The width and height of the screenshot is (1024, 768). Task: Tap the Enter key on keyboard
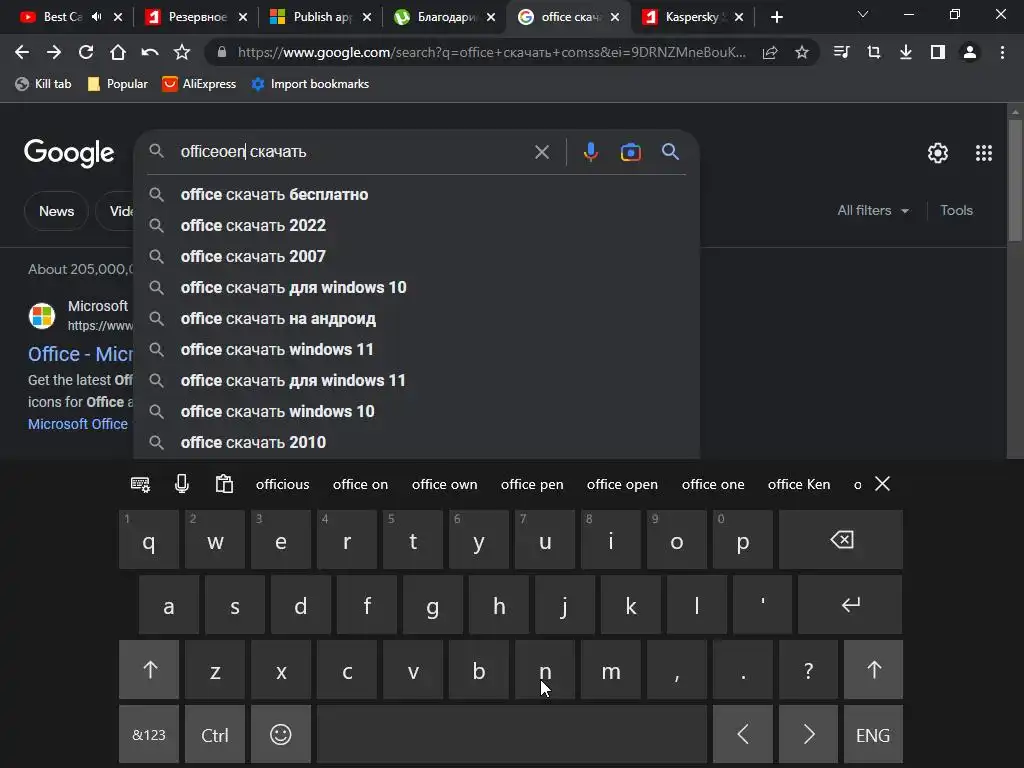point(850,605)
